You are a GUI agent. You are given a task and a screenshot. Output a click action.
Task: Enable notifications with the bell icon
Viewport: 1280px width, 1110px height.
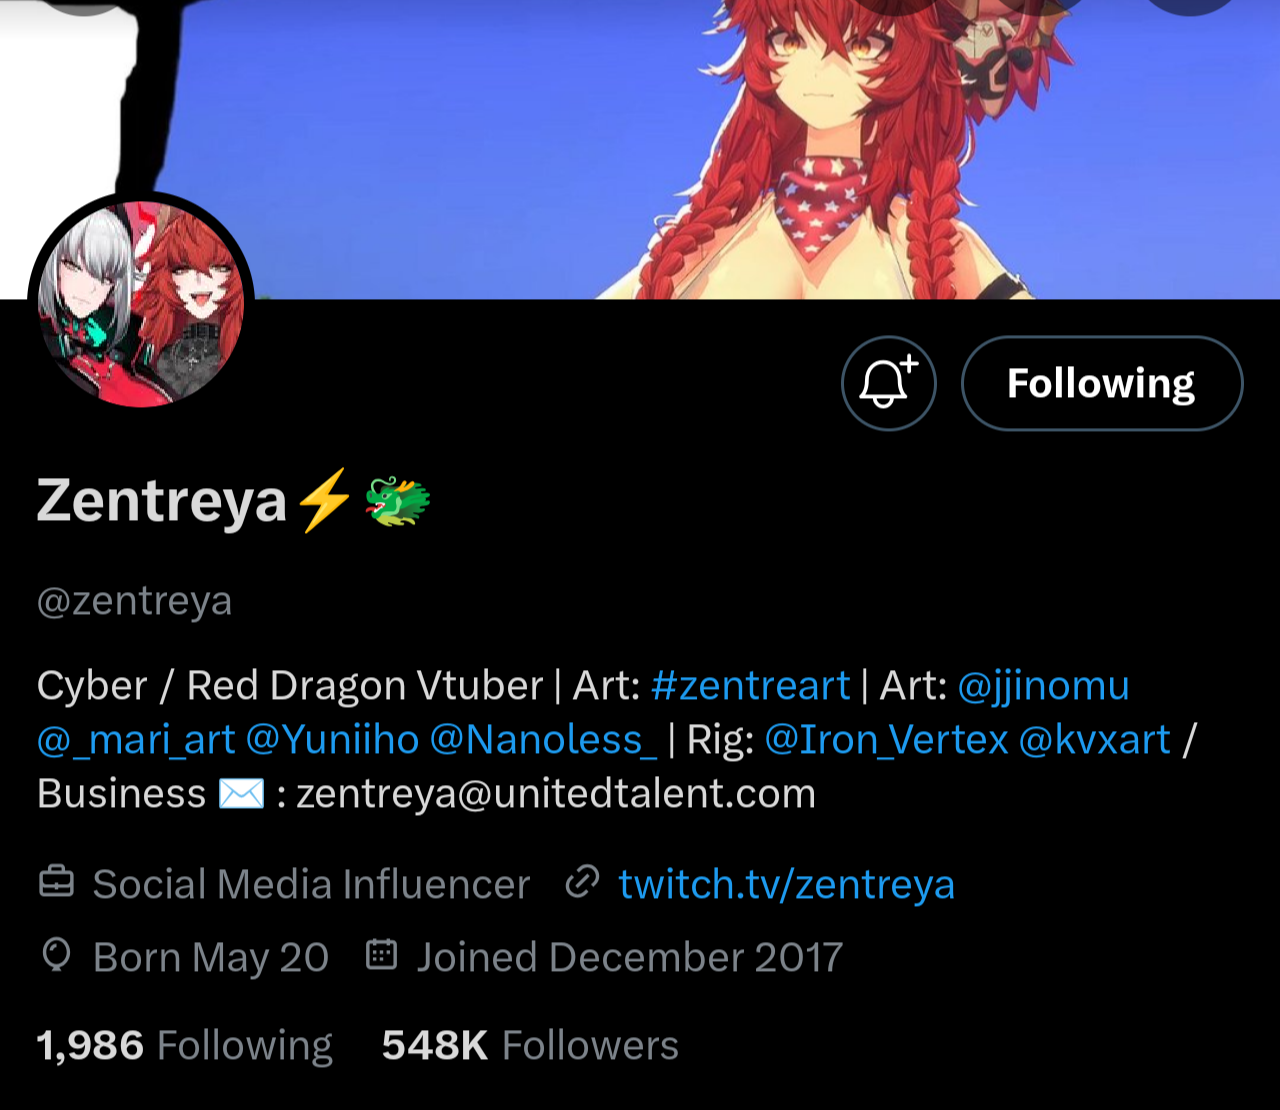click(x=888, y=383)
